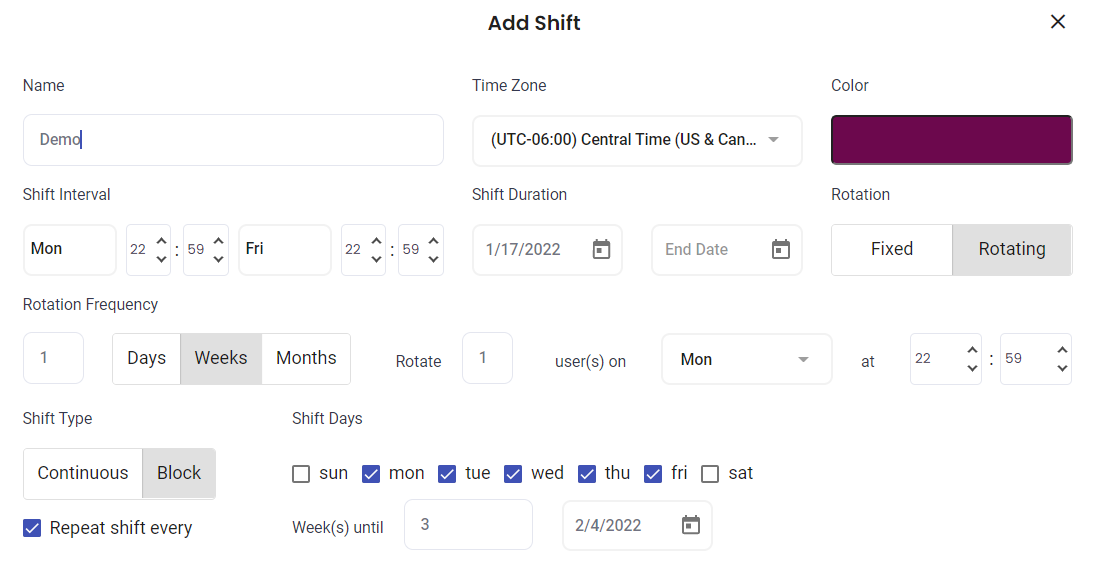Open calendar for shift start date 1/17/2022
The image size is (1096, 570).
tap(601, 249)
